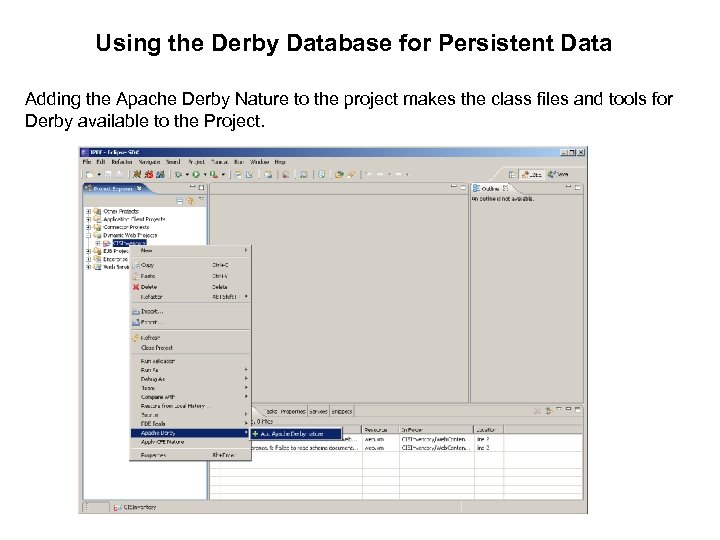Open External Tools dropdown arrow
Viewport: 720px width, 540px height.
(x=223, y=174)
